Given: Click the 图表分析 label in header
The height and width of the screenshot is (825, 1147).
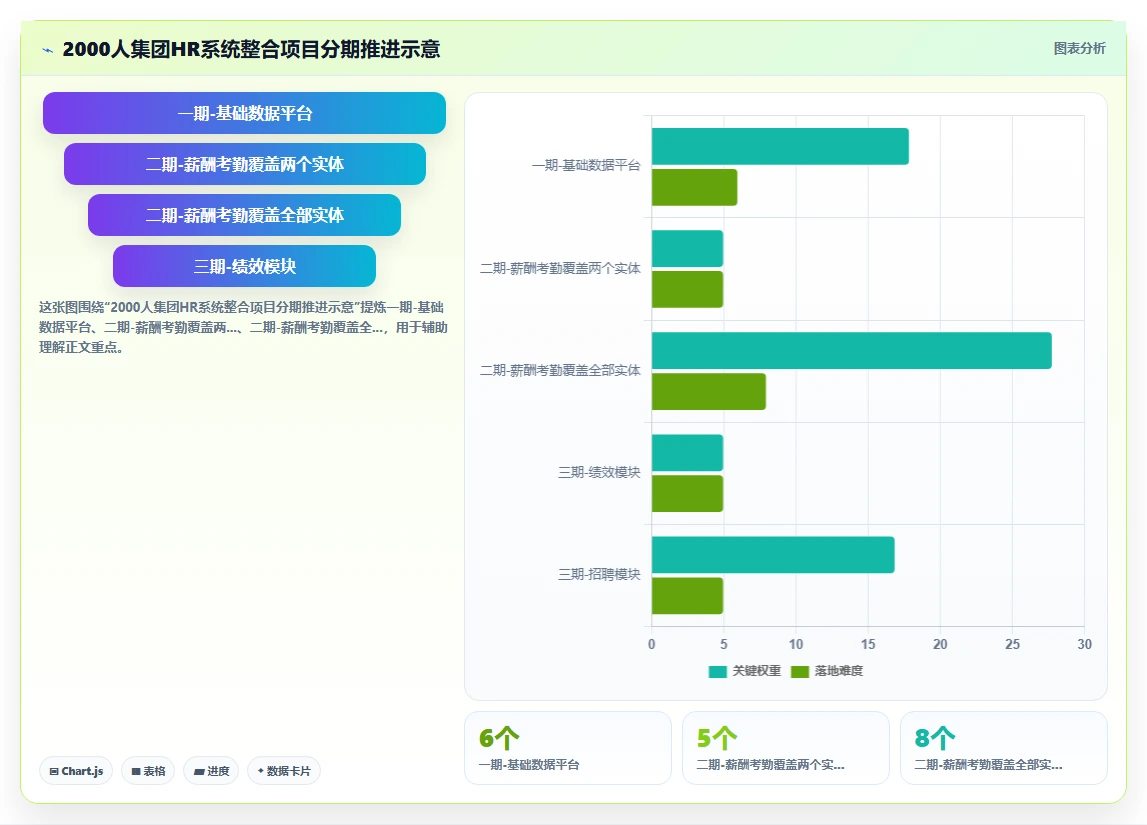Looking at the screenshot, I should 1079,48.
